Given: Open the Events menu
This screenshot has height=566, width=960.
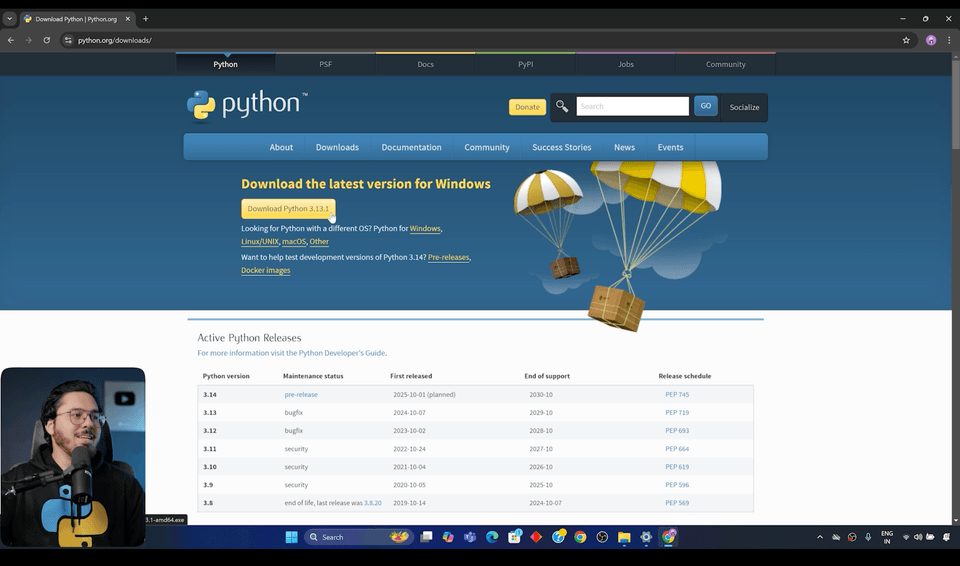Looking at the screenshot, I should (670, 147).
